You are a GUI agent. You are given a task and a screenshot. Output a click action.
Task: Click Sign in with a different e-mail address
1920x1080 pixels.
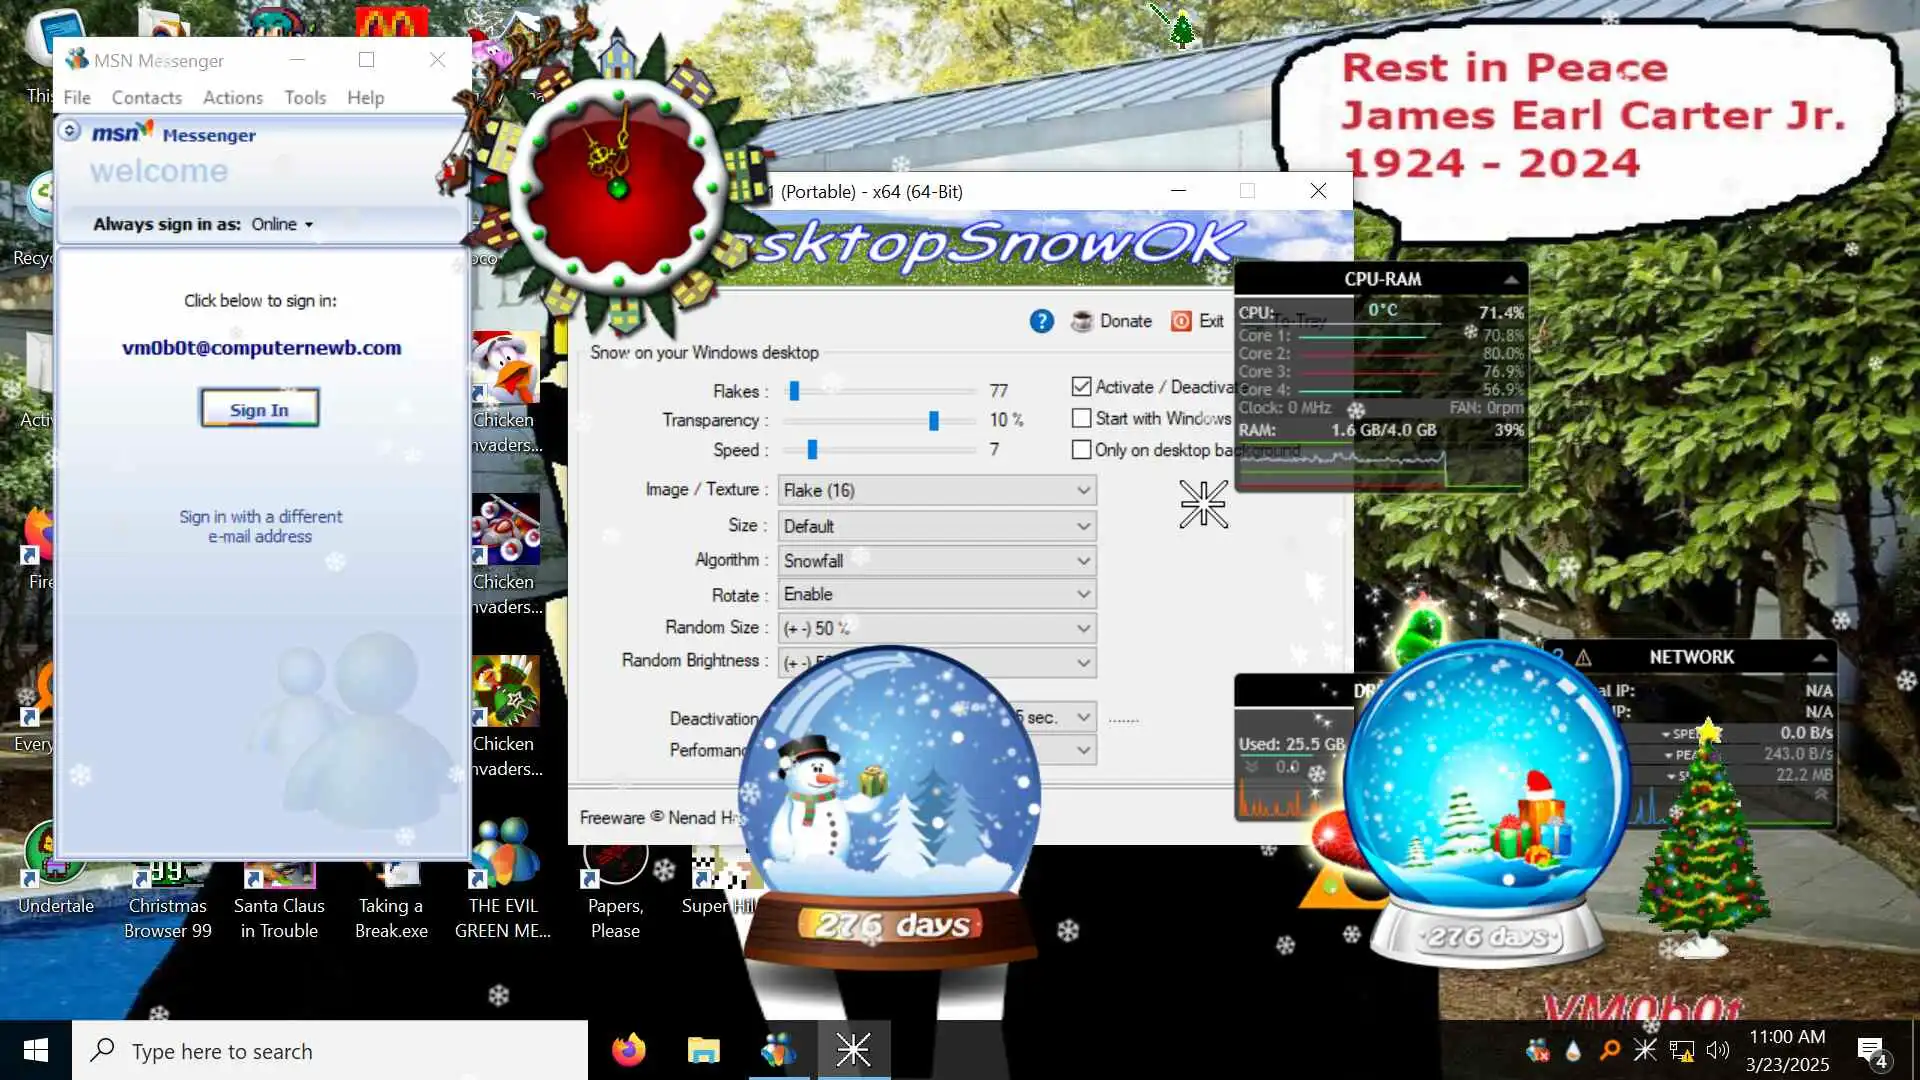260,526
